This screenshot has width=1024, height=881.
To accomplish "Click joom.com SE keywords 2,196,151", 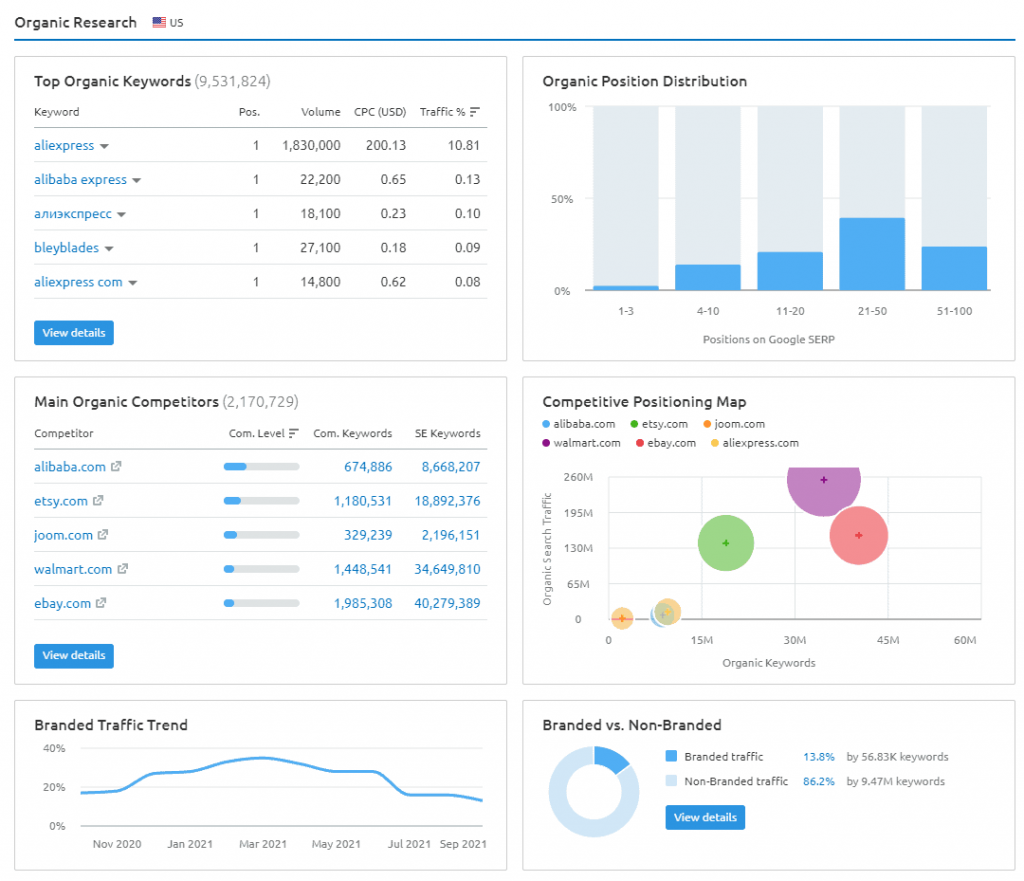I will (x=451, y=535).
